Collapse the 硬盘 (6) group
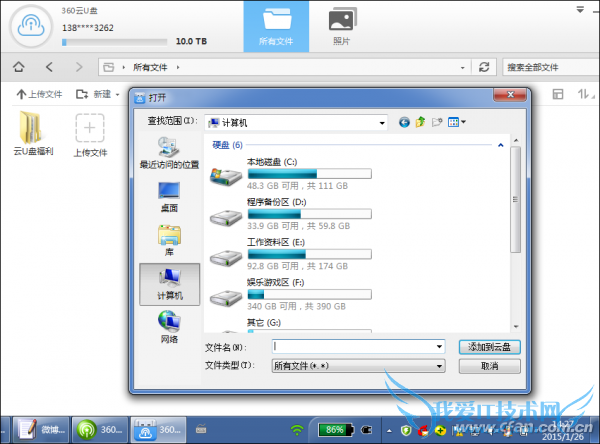 (x=500, y=145)
